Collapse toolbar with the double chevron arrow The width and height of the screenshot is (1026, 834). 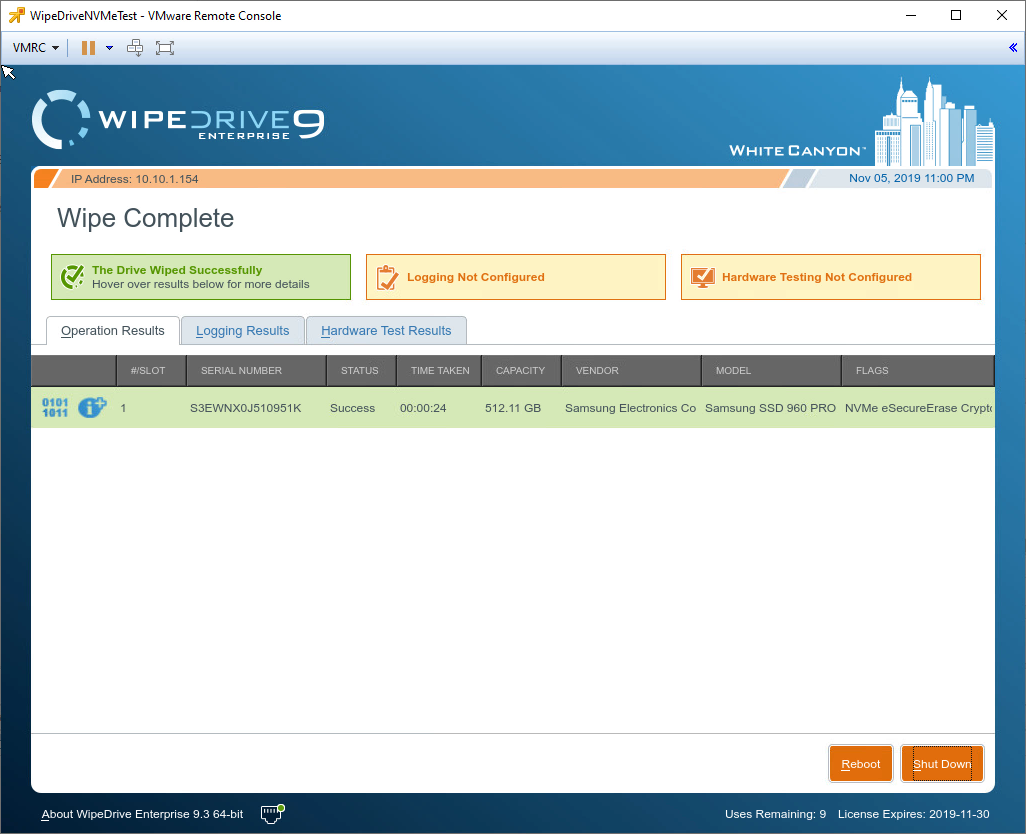pyautogui.click(x=1013, y=47)
